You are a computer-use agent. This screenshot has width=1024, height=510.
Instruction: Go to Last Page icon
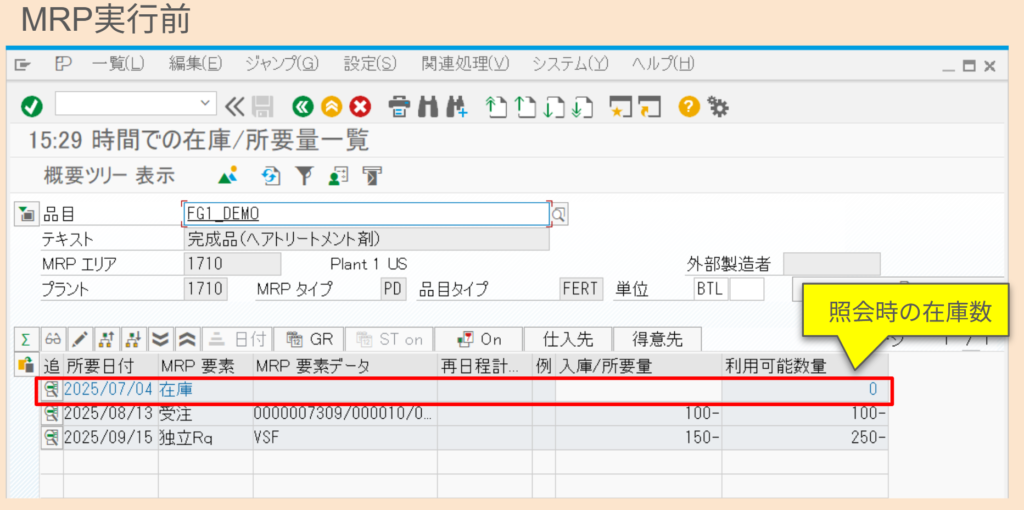click(581, 106)
